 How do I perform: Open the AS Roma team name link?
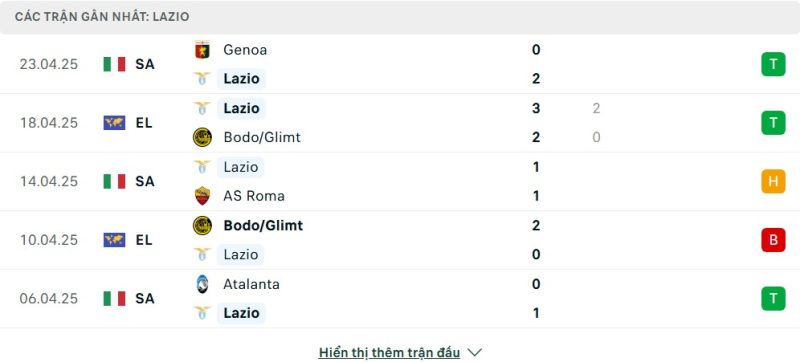pos(254,196)
